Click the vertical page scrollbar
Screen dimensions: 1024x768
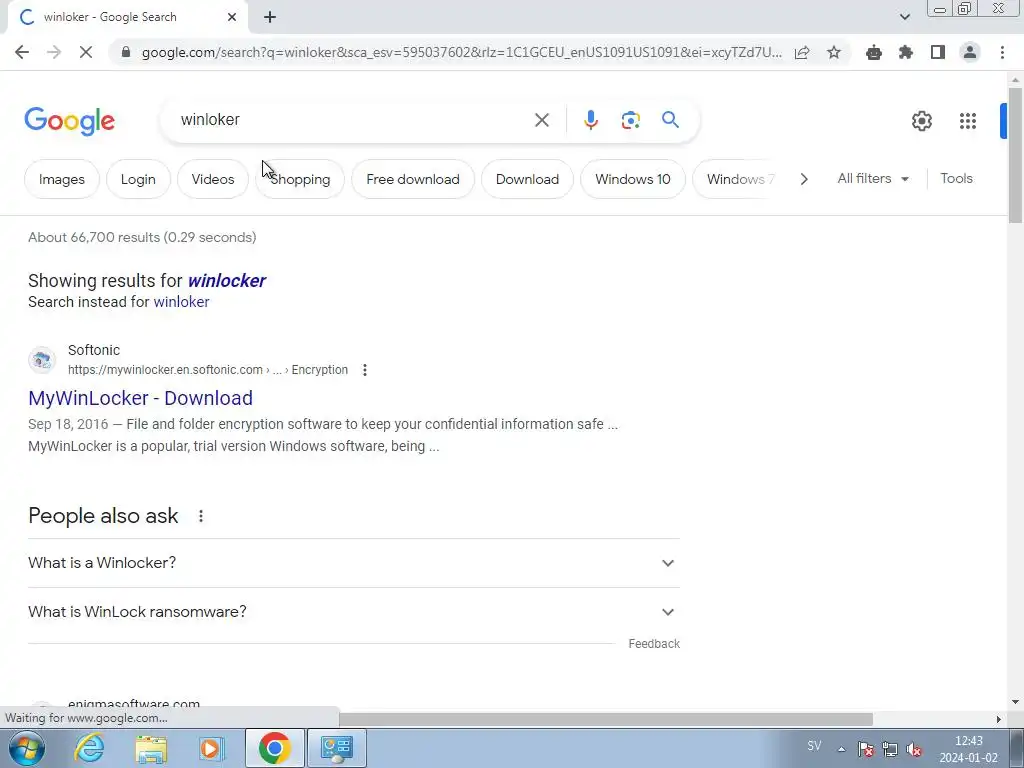pyautogui.click(x=1015, y=155)
